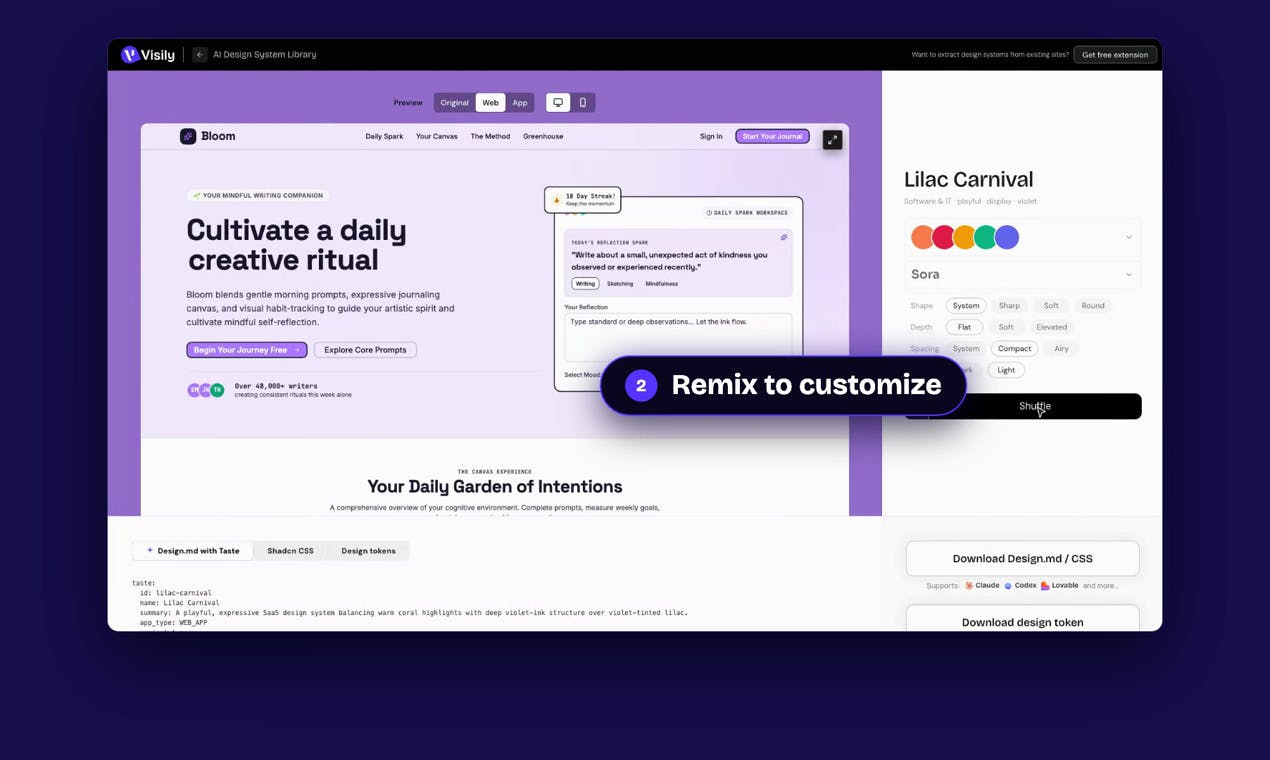Pick the amber yellow palette swatch
The image size is (1270, 760).
pyautogui.click(x=964, y=237)
